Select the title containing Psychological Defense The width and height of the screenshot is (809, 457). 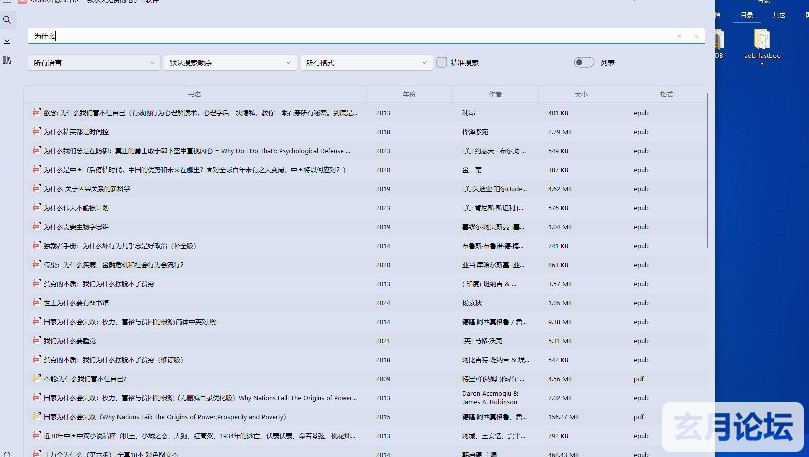[x=198, y=151]
